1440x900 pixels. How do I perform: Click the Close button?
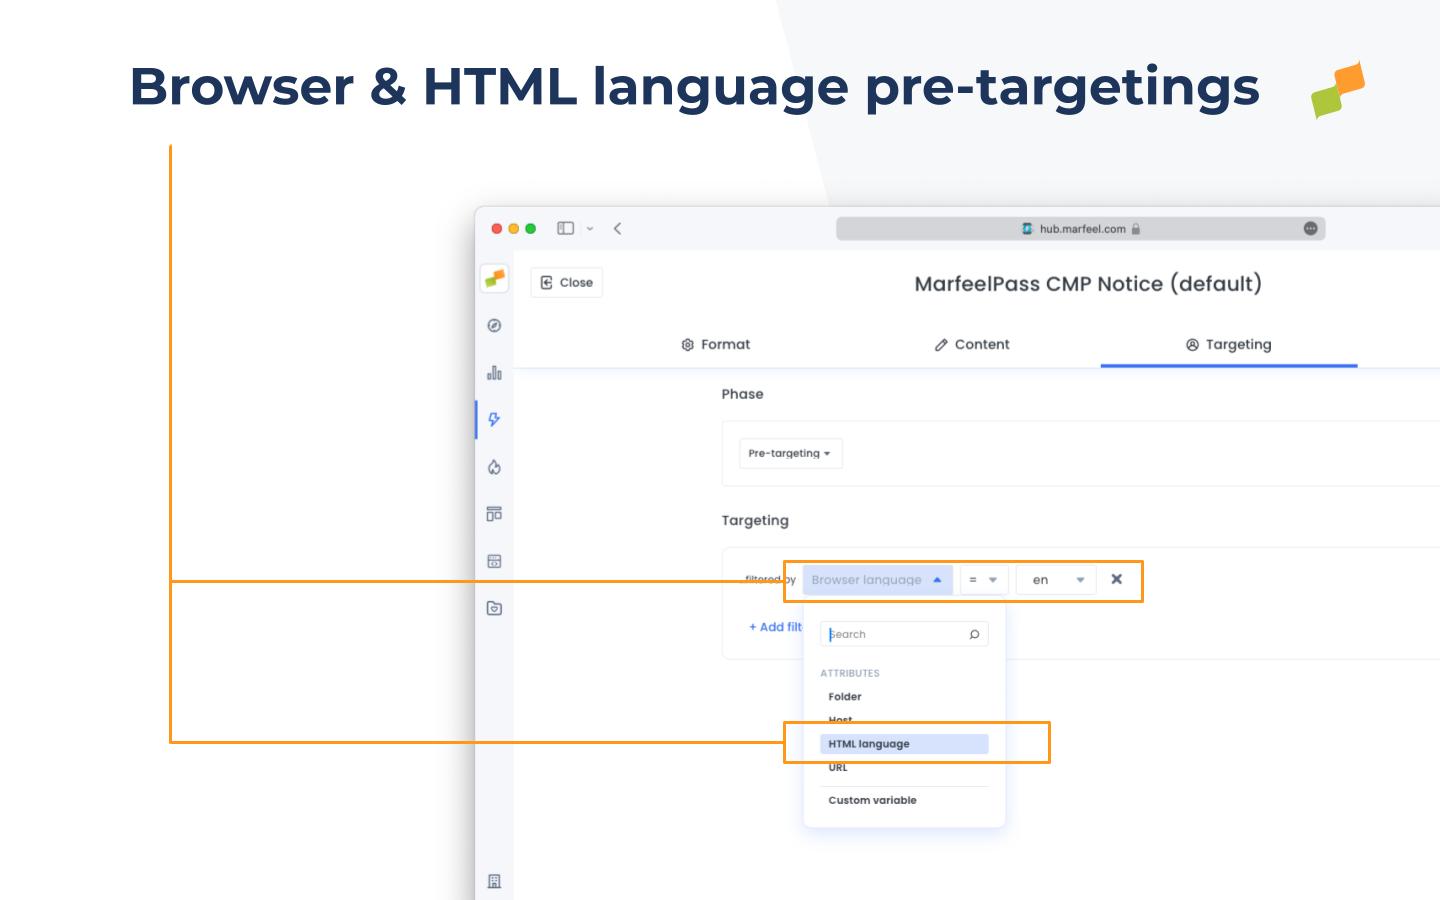566,281
